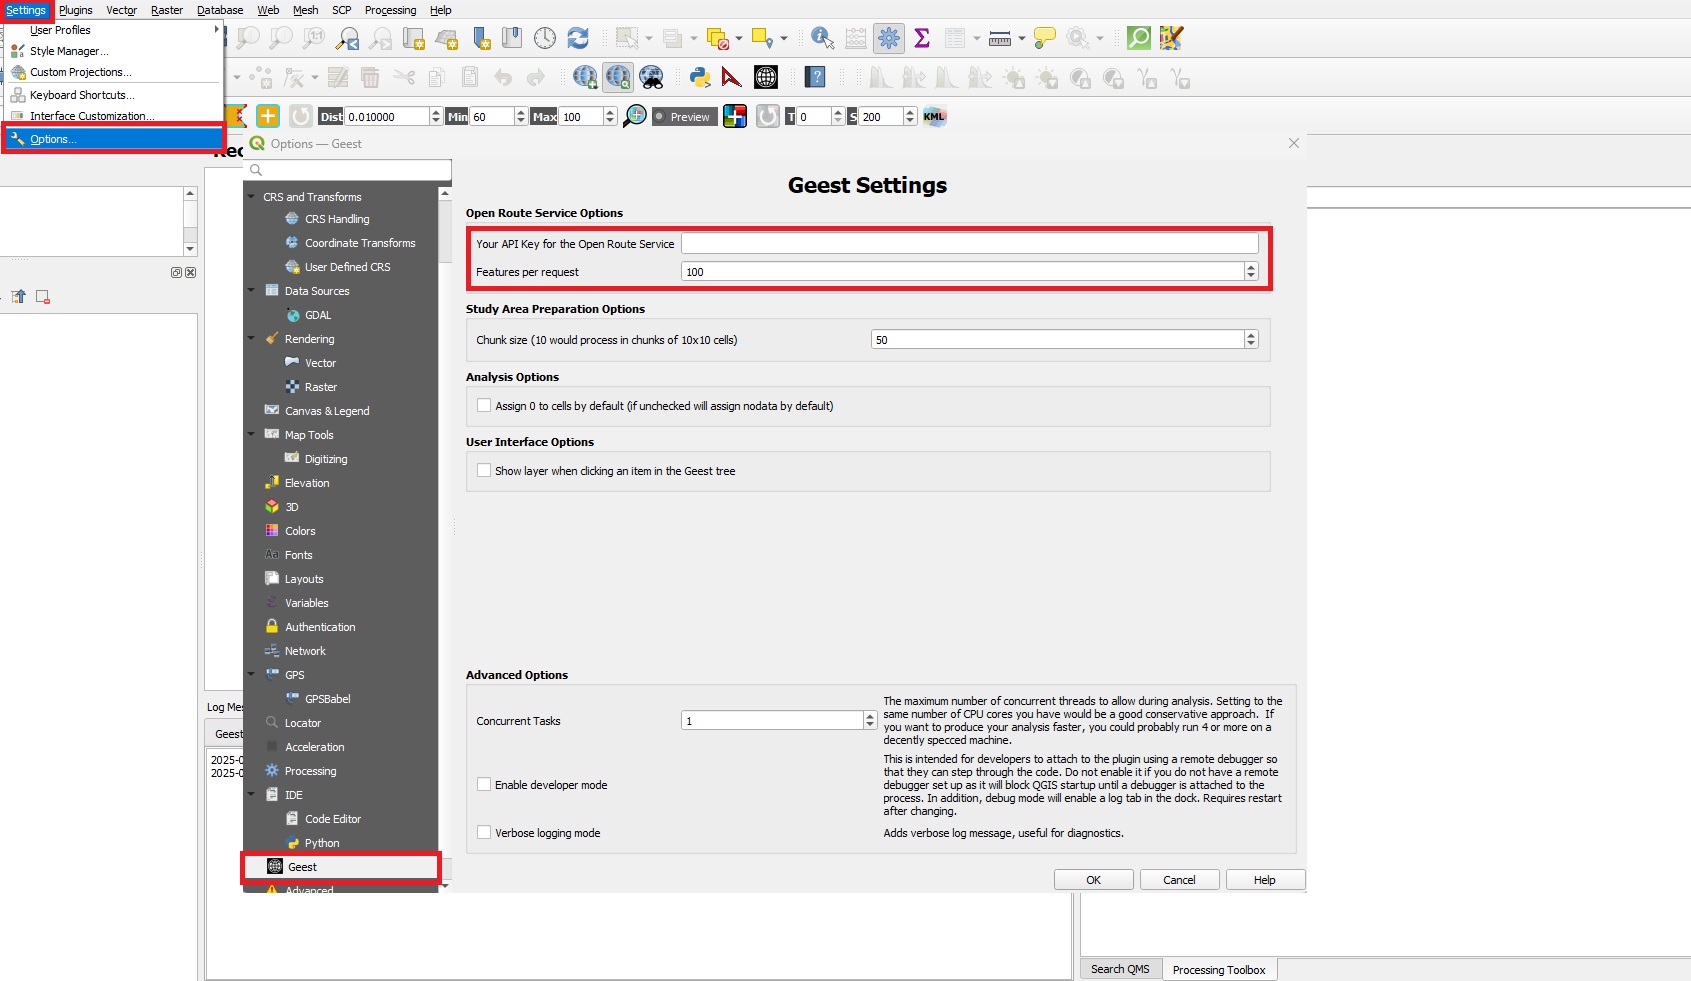This screenshot has height=981, width=1691.
Task: Click the Cancel button
Action: (1180, 880)
